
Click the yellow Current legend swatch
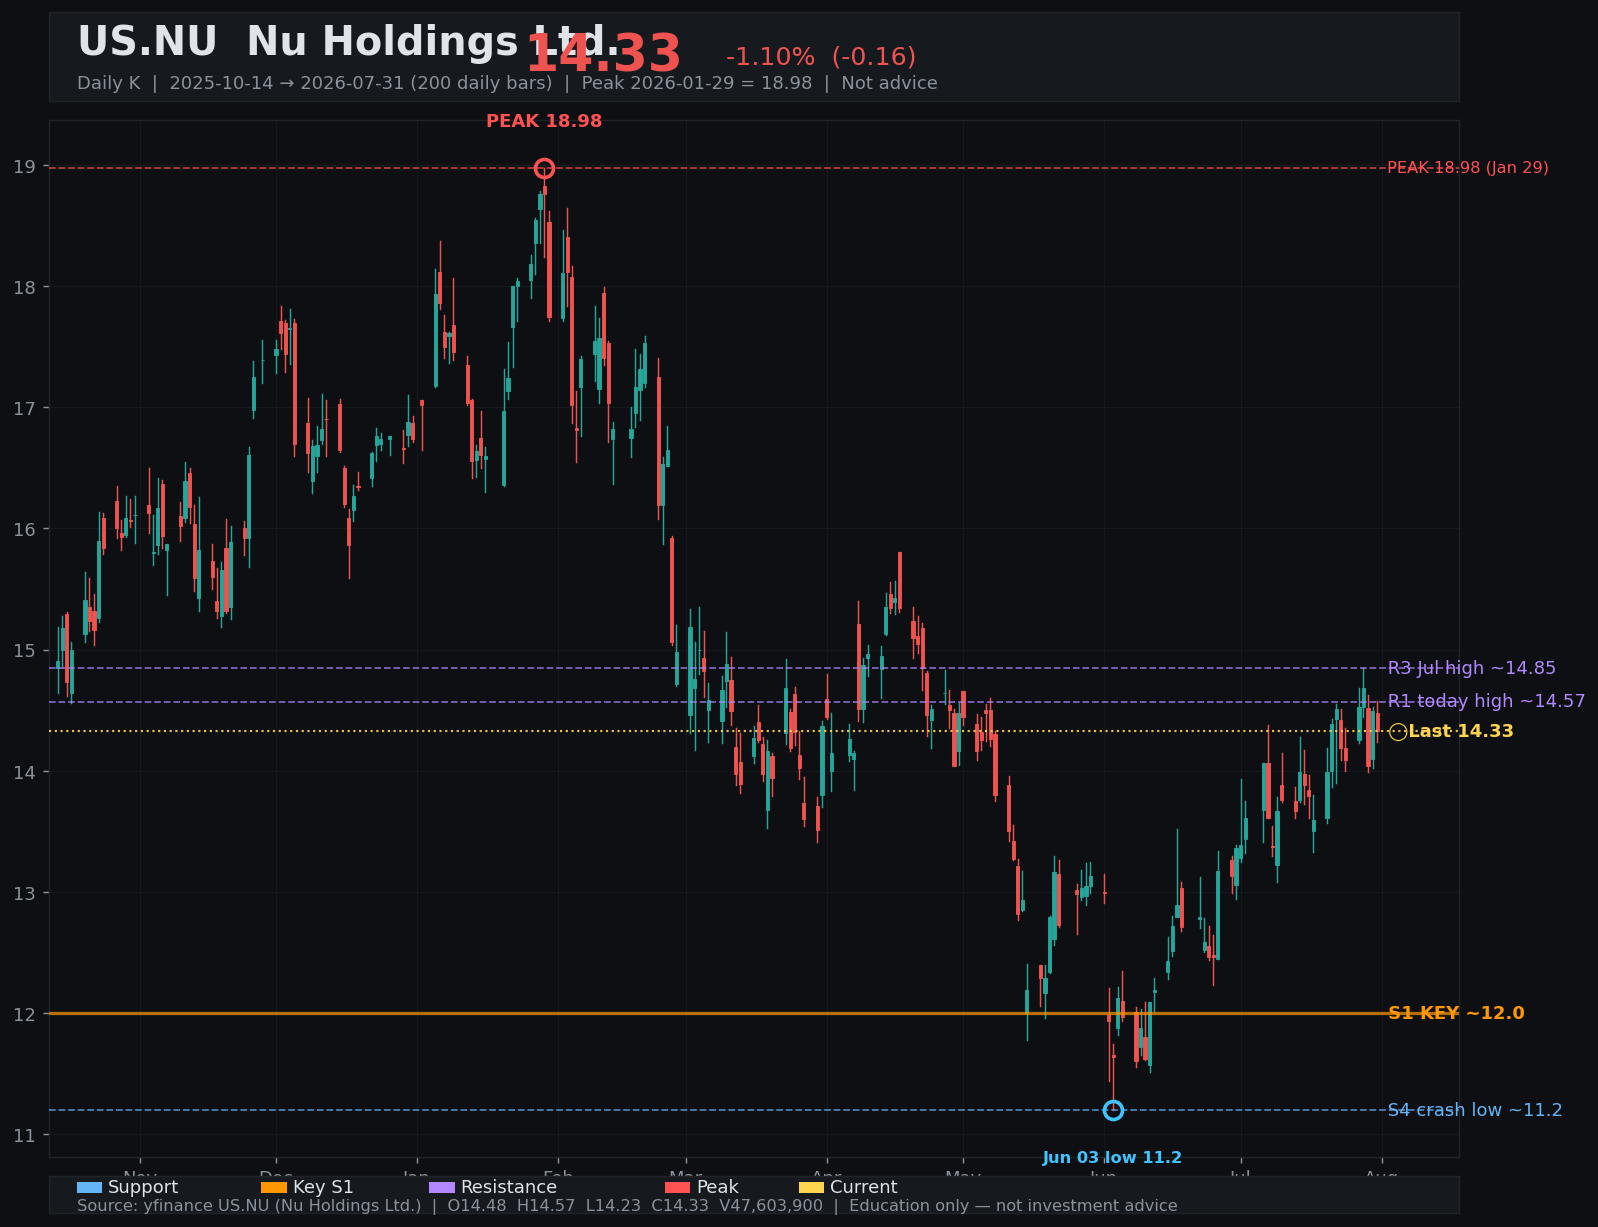pos(811,1187)
